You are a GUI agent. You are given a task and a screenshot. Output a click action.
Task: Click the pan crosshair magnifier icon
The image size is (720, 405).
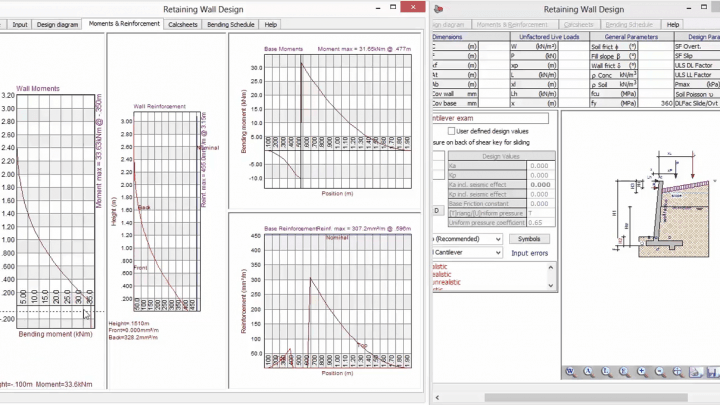pos(678,371)
